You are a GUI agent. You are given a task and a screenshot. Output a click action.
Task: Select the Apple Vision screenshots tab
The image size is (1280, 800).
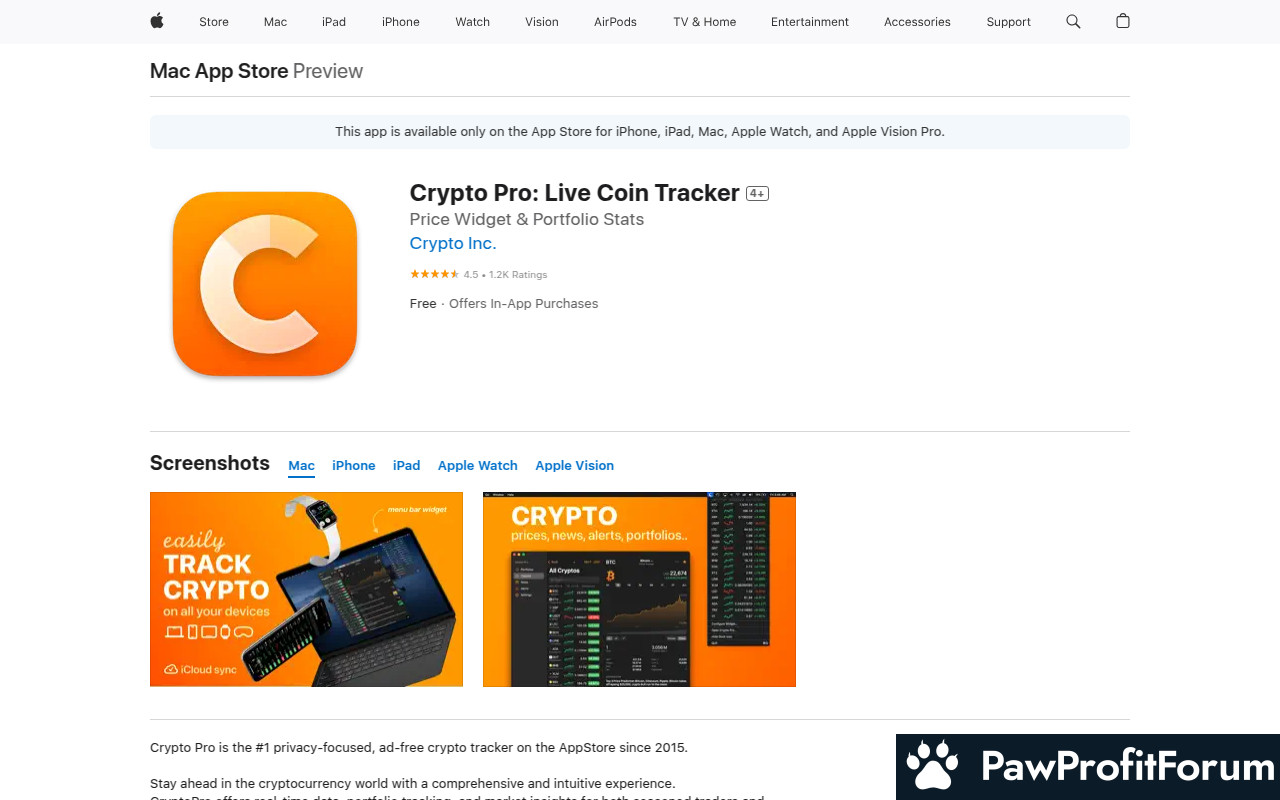[x=575, y=466]
